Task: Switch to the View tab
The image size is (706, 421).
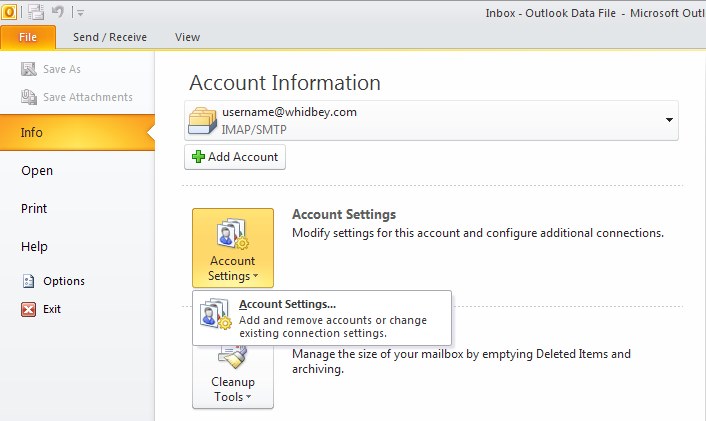Action: [187, 37]
